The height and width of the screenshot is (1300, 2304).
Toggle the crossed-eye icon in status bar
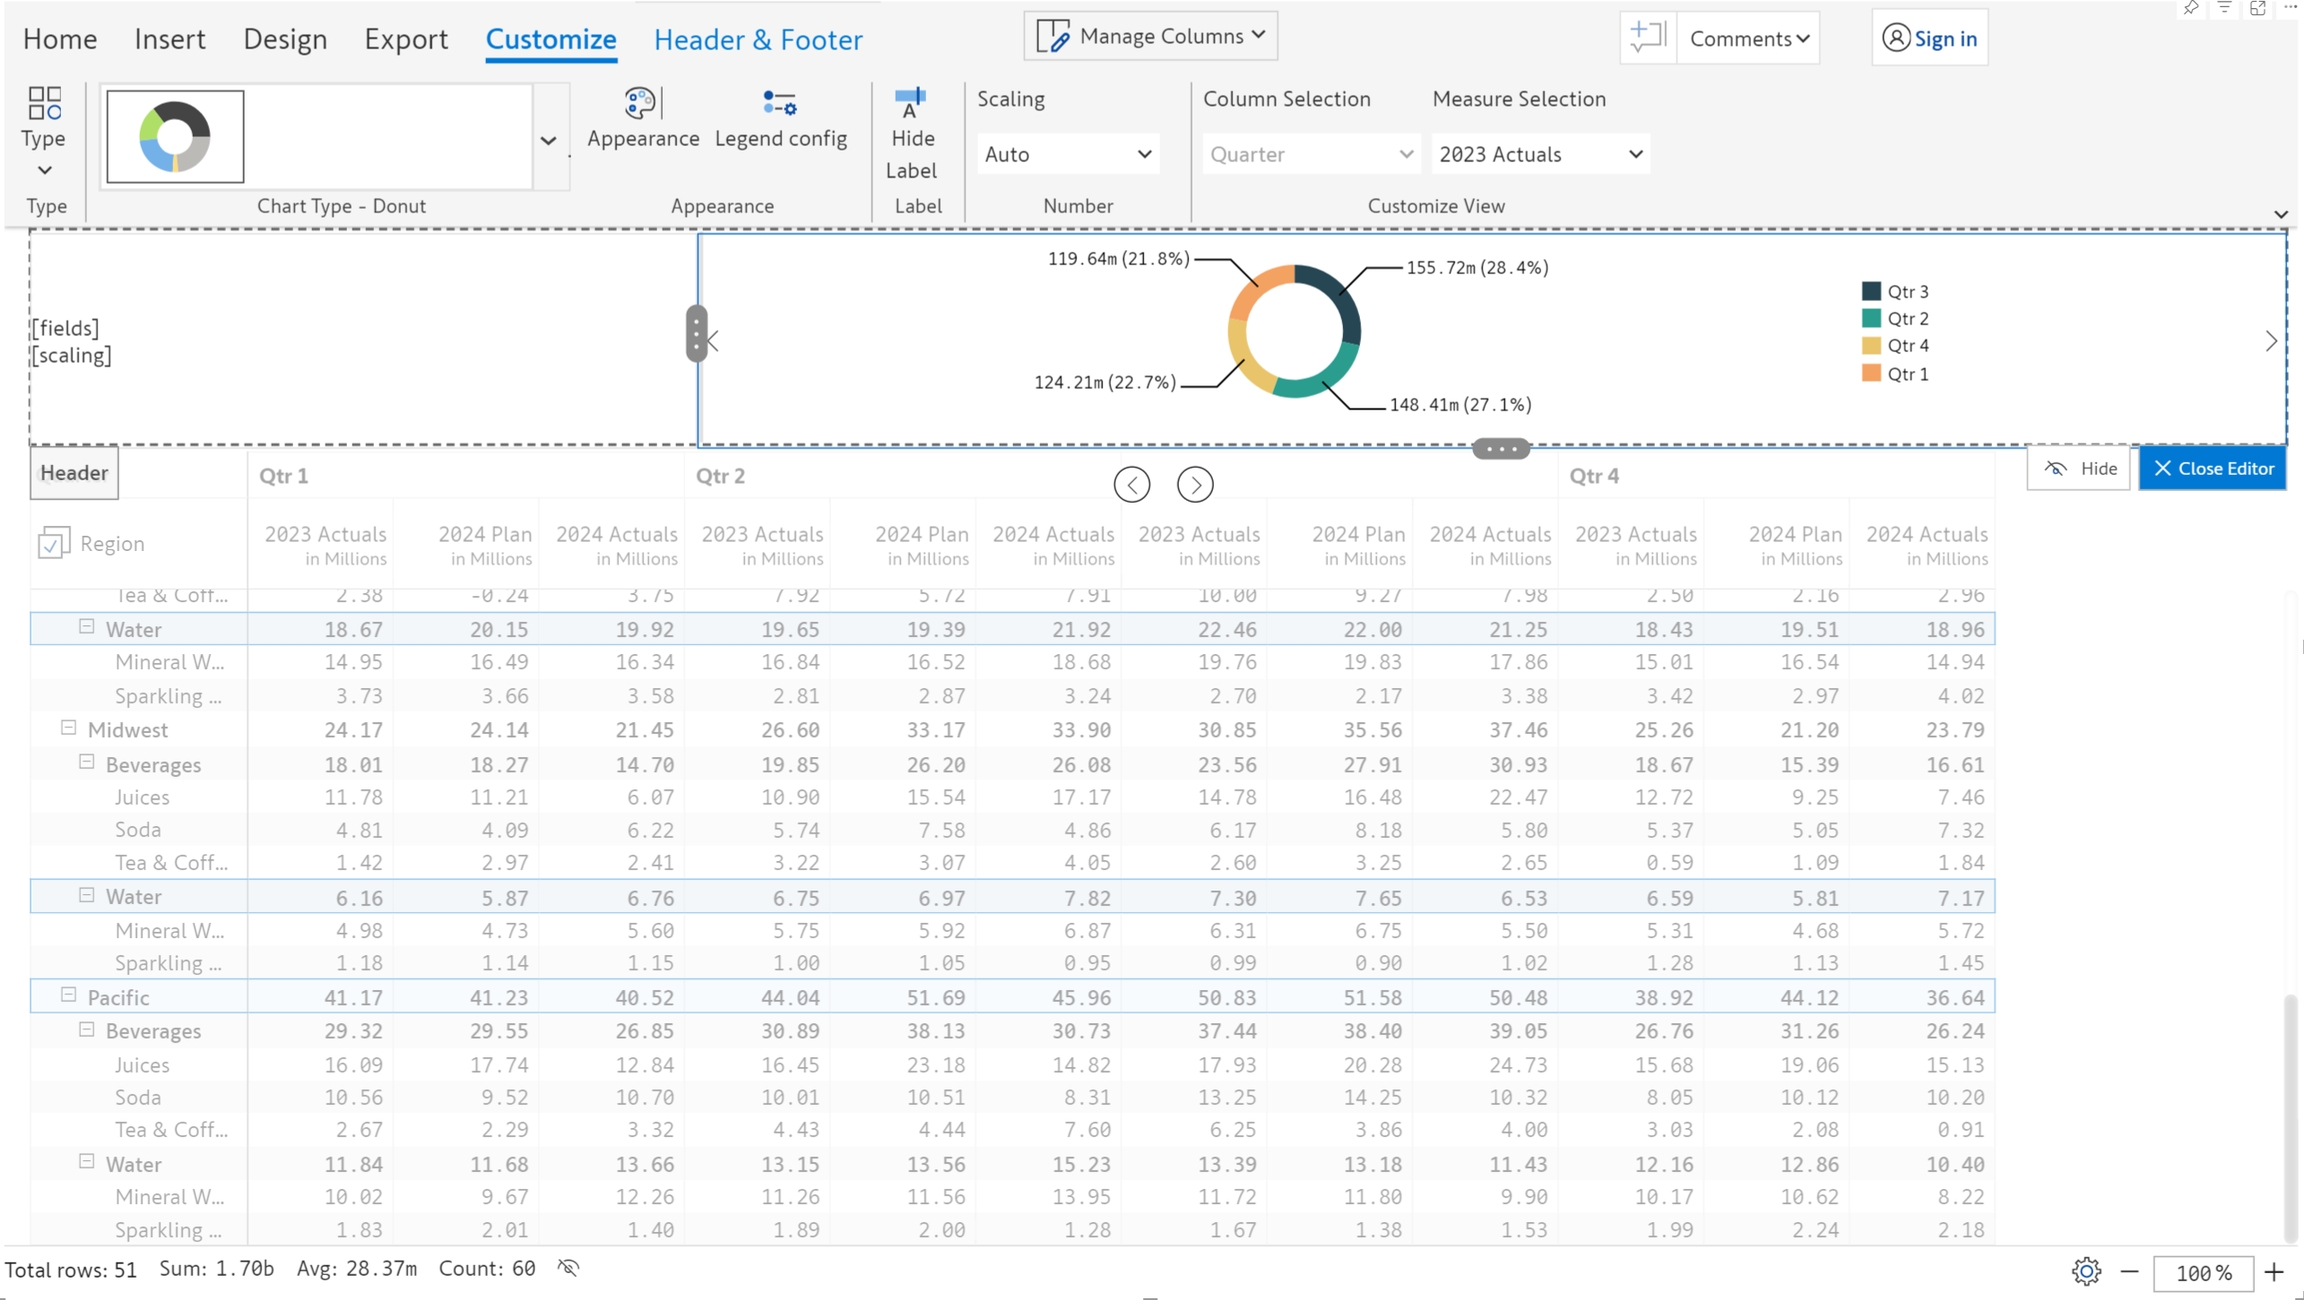pyautogui.click(x=568, y=1269)
